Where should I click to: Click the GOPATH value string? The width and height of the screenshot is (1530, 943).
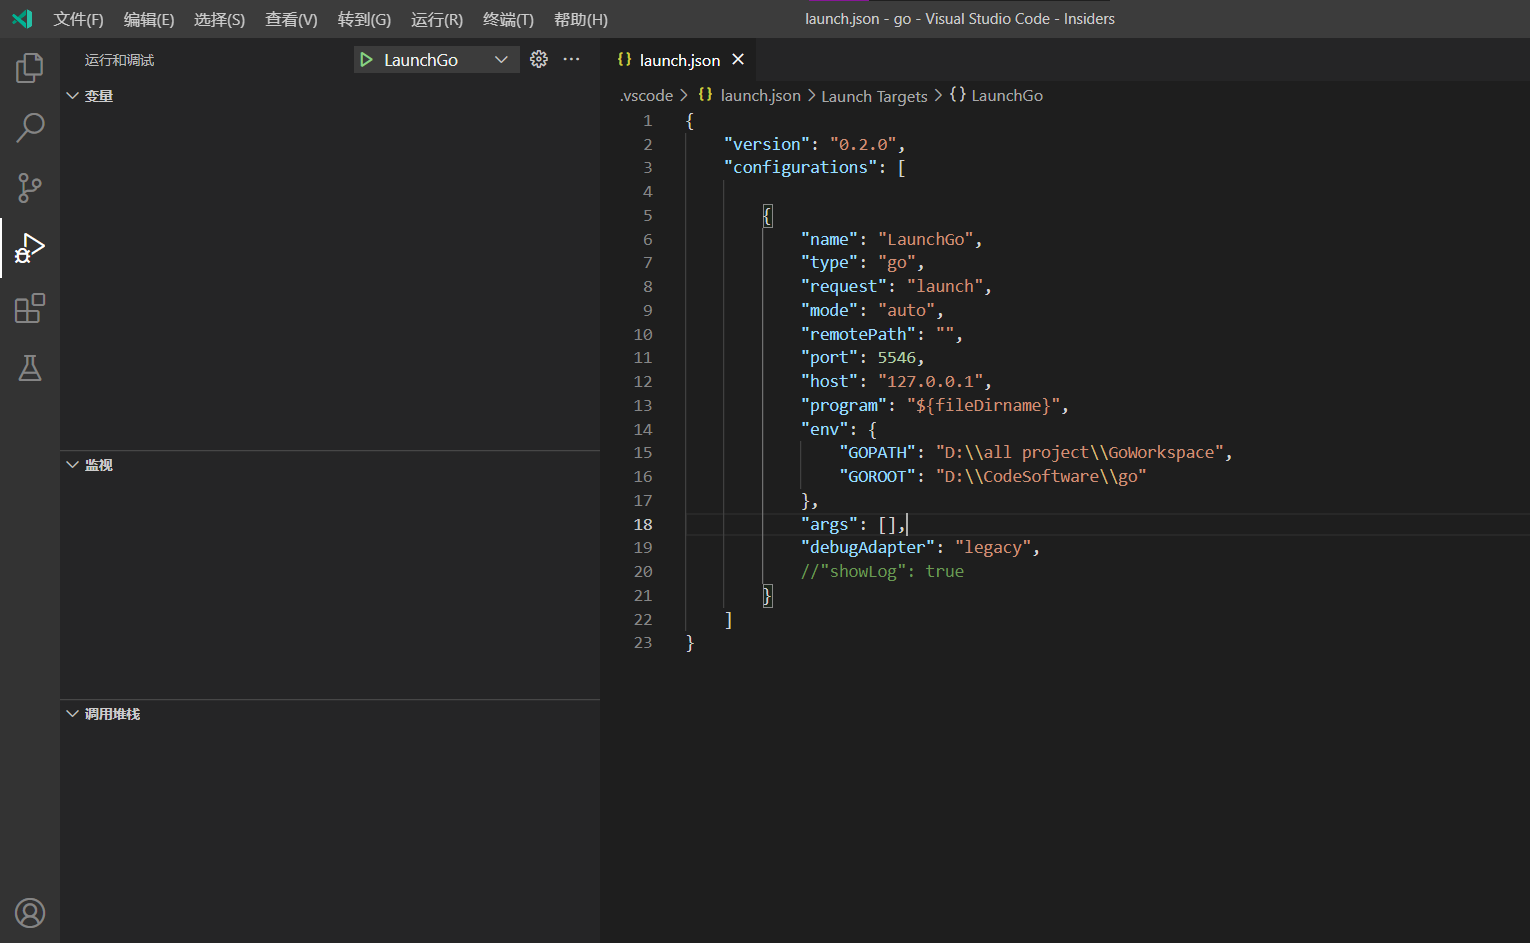(1079, 452)
